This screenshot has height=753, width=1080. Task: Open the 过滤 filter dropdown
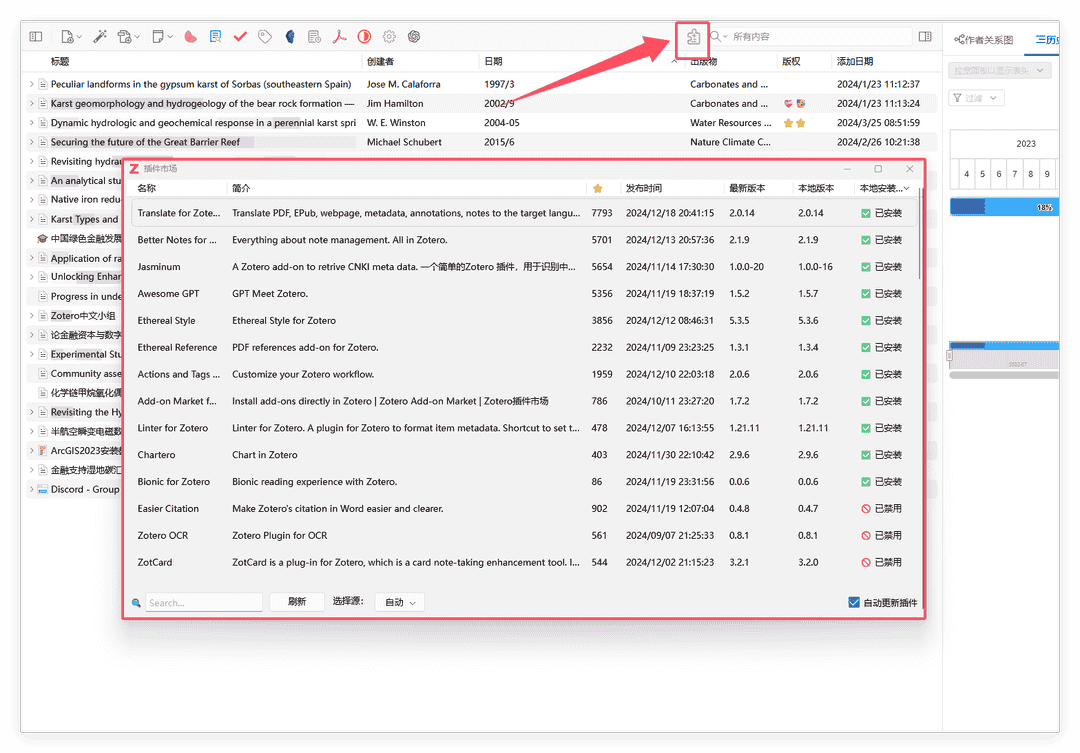coord(975,98)
